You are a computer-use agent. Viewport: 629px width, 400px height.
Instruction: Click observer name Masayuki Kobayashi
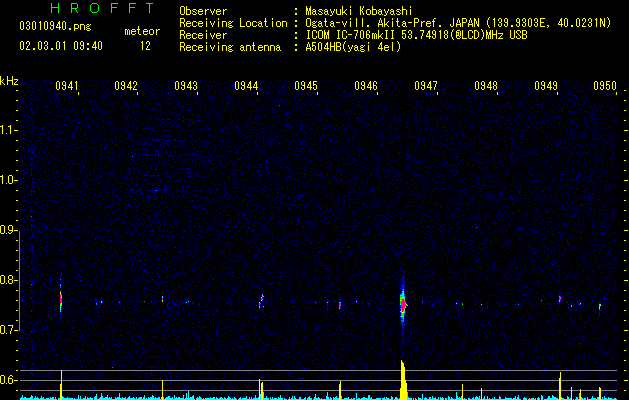tap(359, 11)
